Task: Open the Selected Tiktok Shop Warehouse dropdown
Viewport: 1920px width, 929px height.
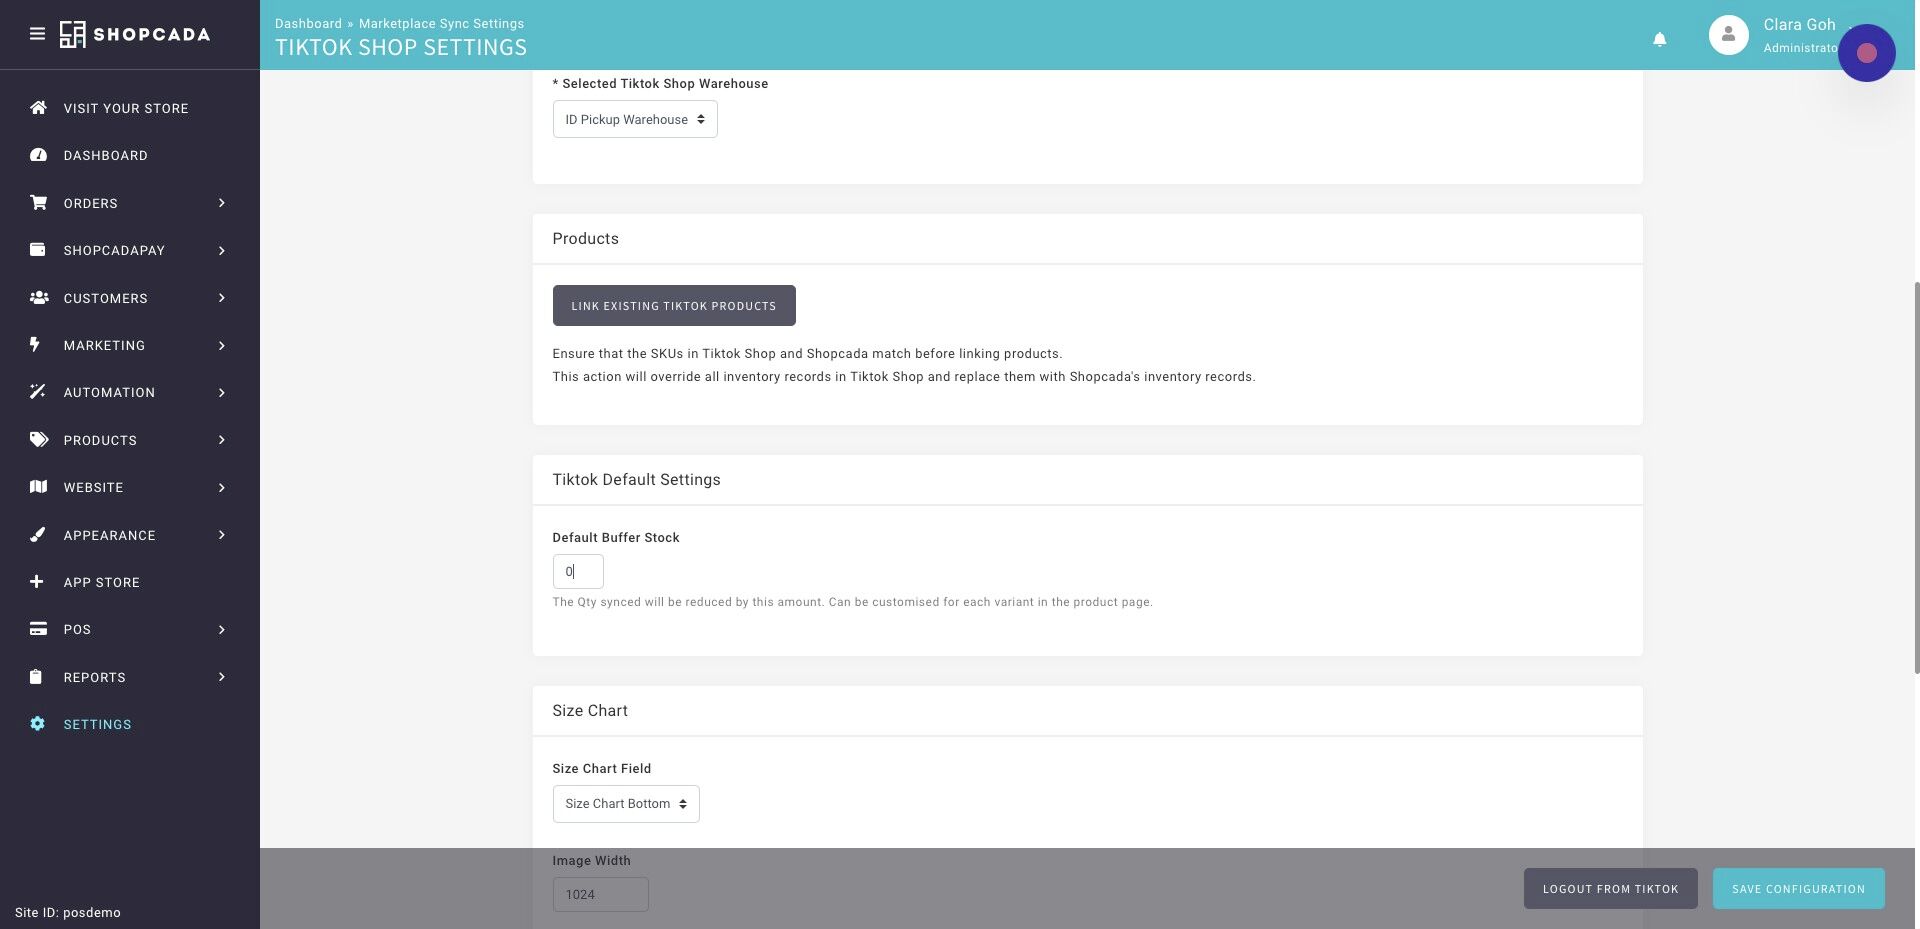Action: [635, 119]
